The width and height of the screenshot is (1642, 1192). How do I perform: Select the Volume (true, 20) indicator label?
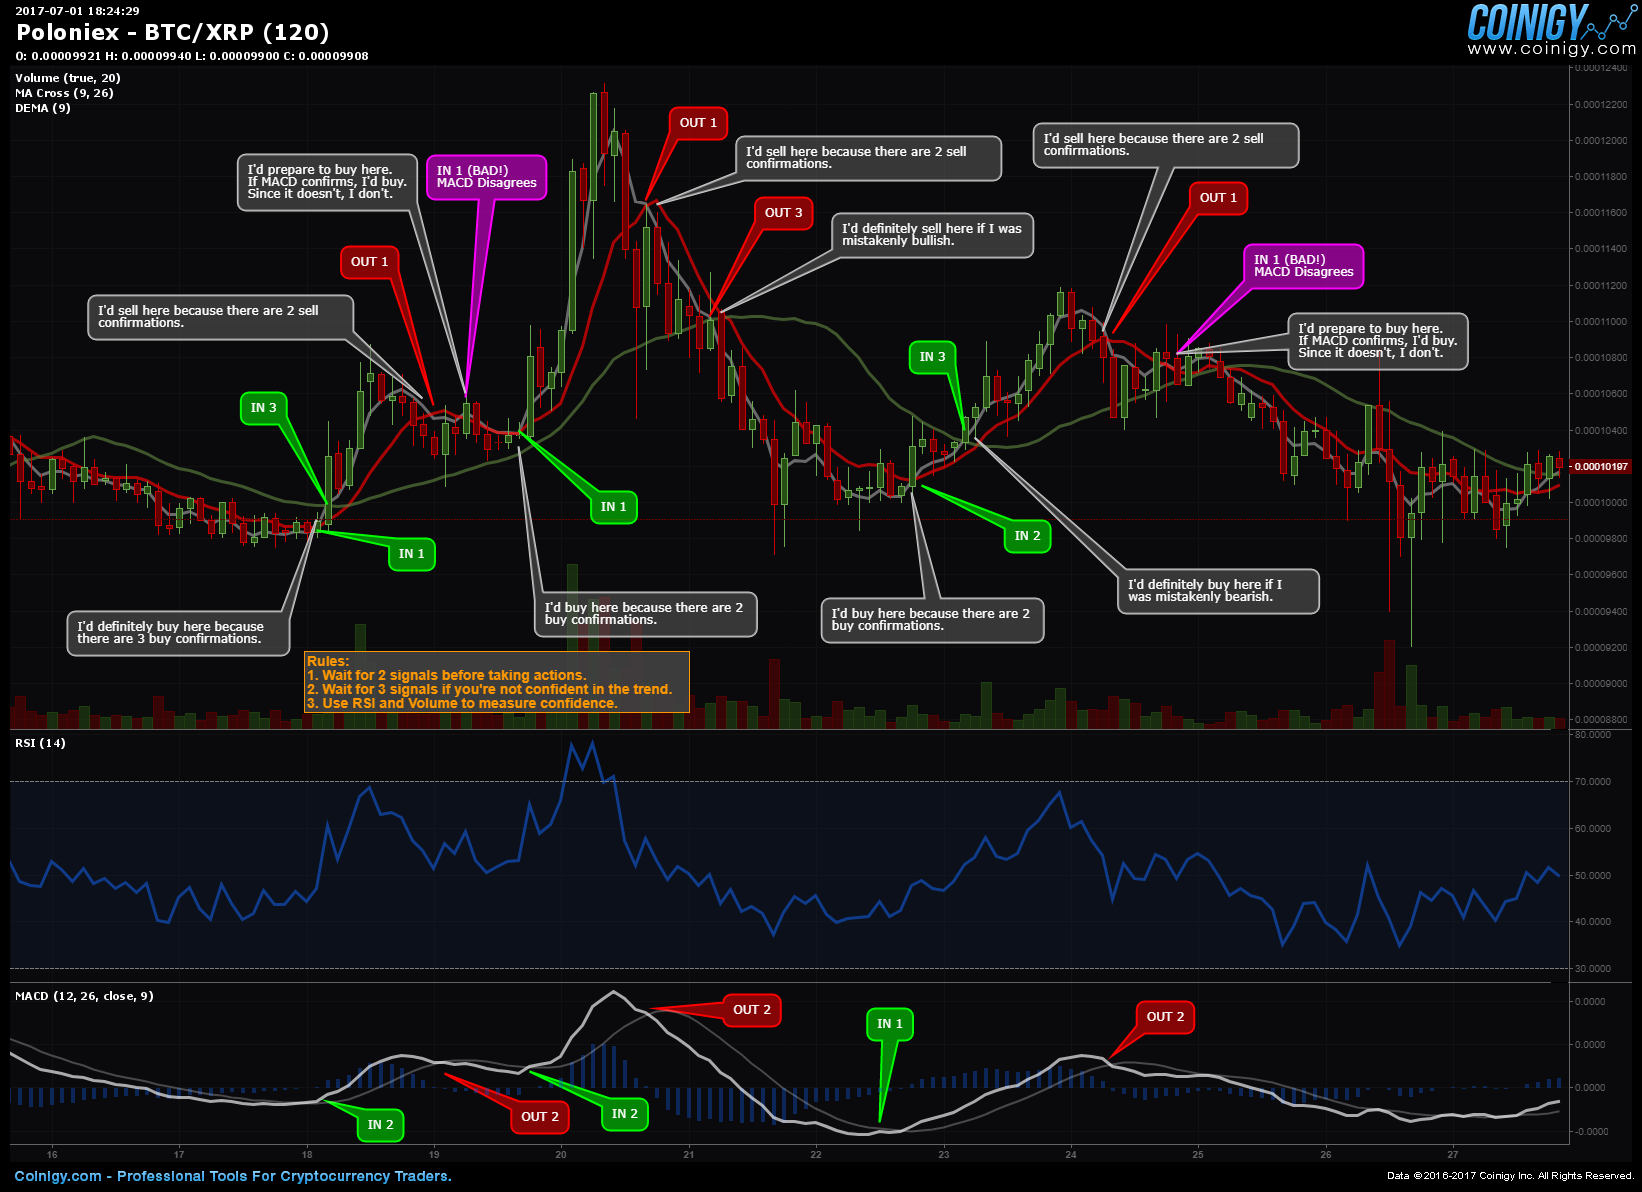(x=67, y=78)
